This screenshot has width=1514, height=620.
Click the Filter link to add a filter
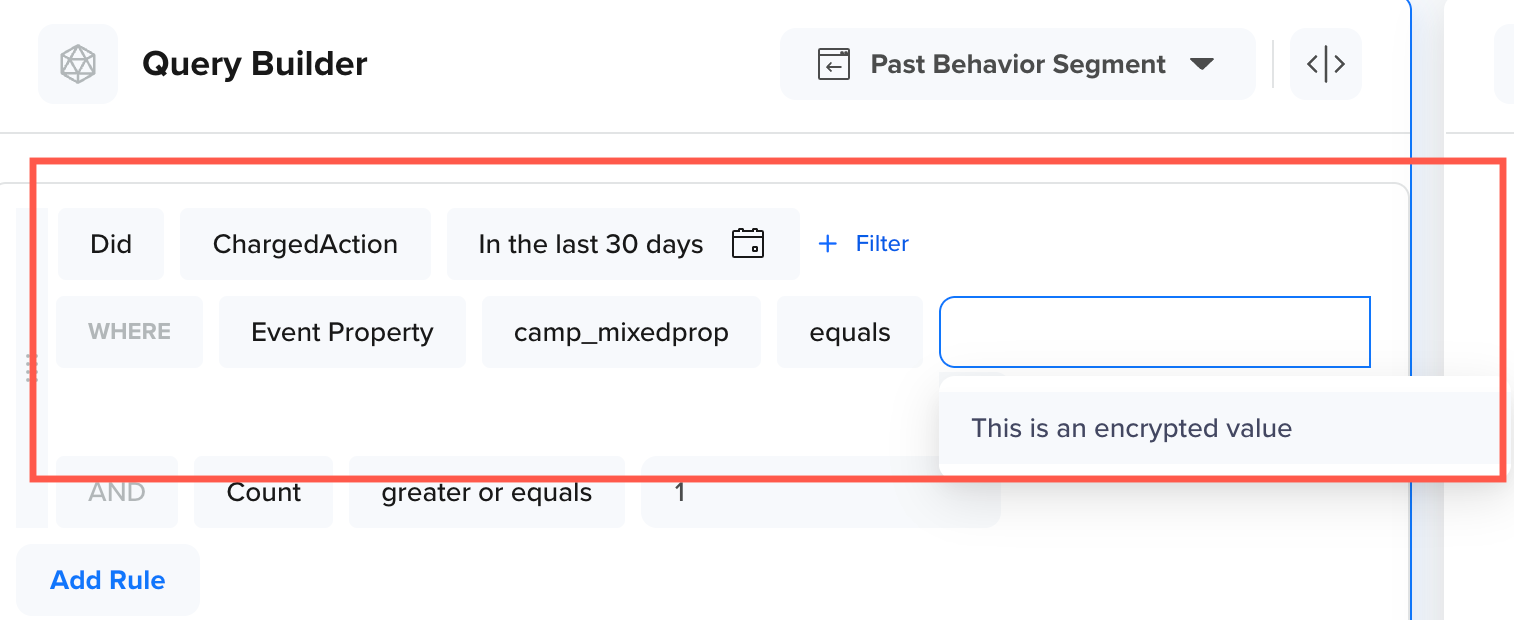tap(881, 243)
